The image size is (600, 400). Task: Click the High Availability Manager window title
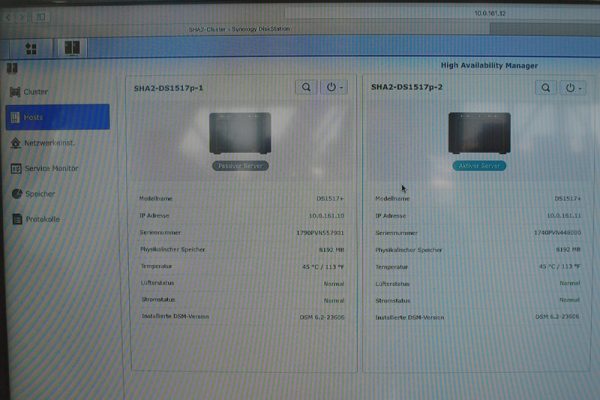pos(489,65)
